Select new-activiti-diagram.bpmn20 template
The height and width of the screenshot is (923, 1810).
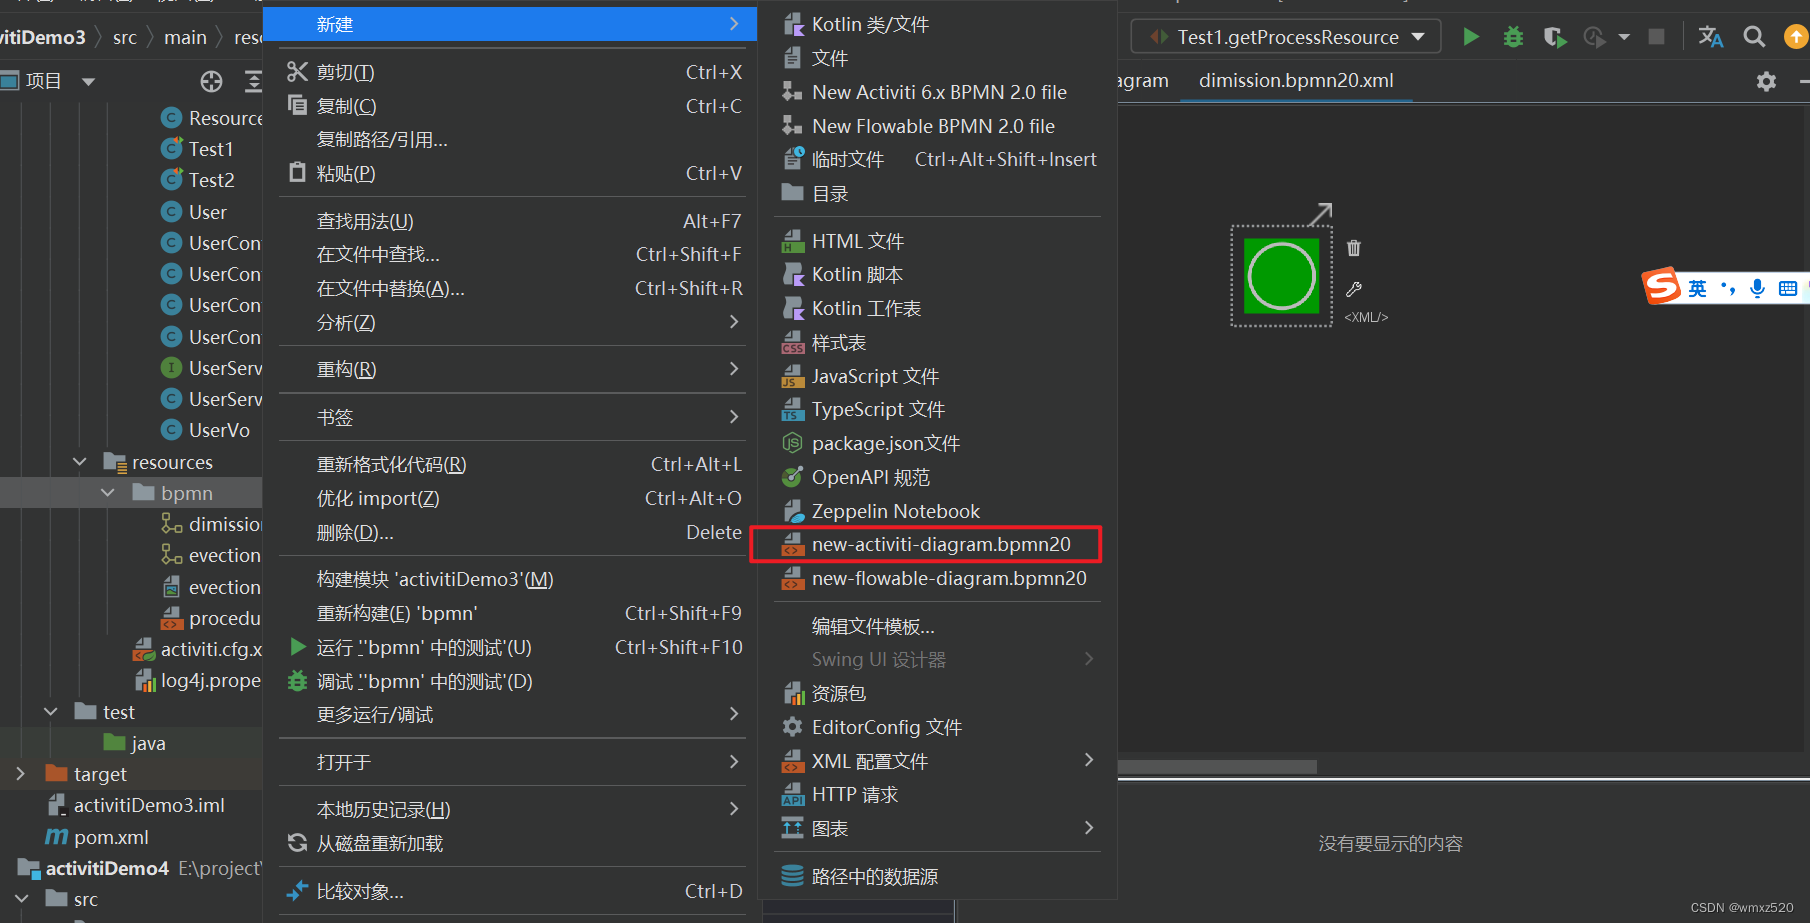coord(937,544)
